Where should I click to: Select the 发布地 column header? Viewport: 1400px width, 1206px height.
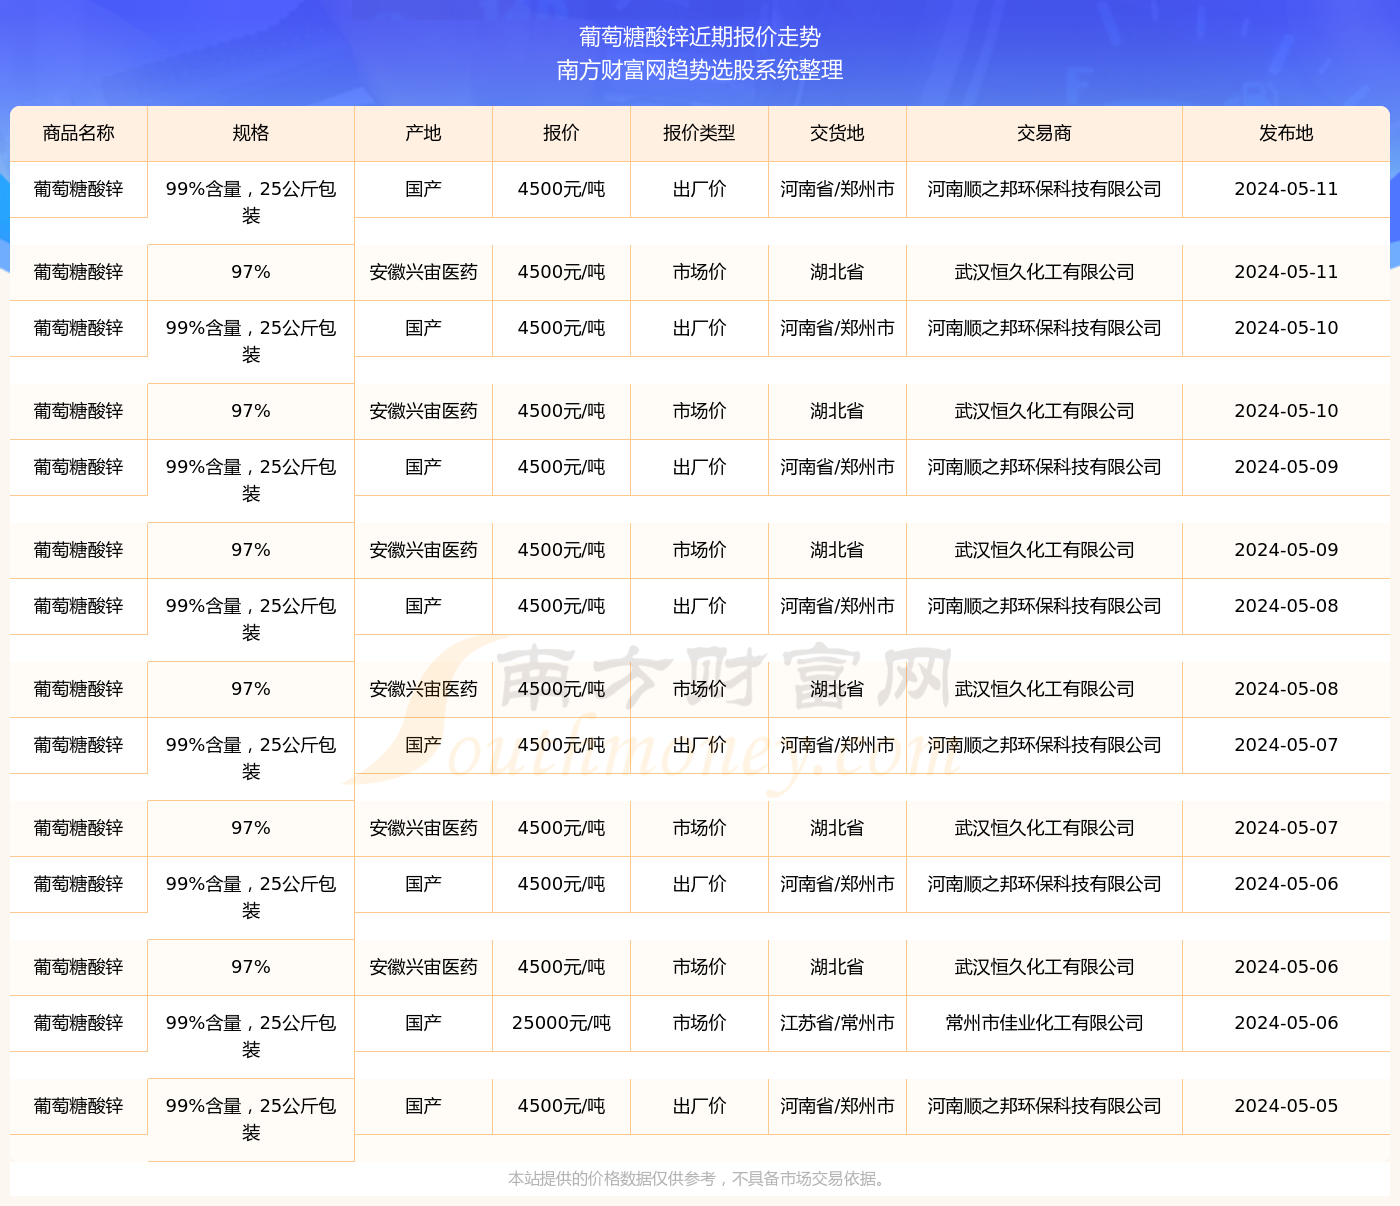[x=1286, y=133]
